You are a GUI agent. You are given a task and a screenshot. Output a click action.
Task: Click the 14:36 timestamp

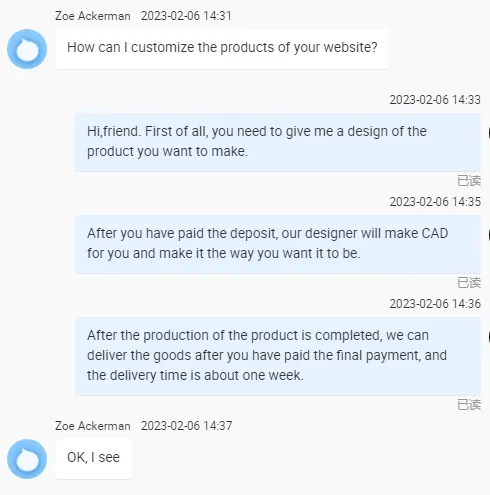pos(435,304)
